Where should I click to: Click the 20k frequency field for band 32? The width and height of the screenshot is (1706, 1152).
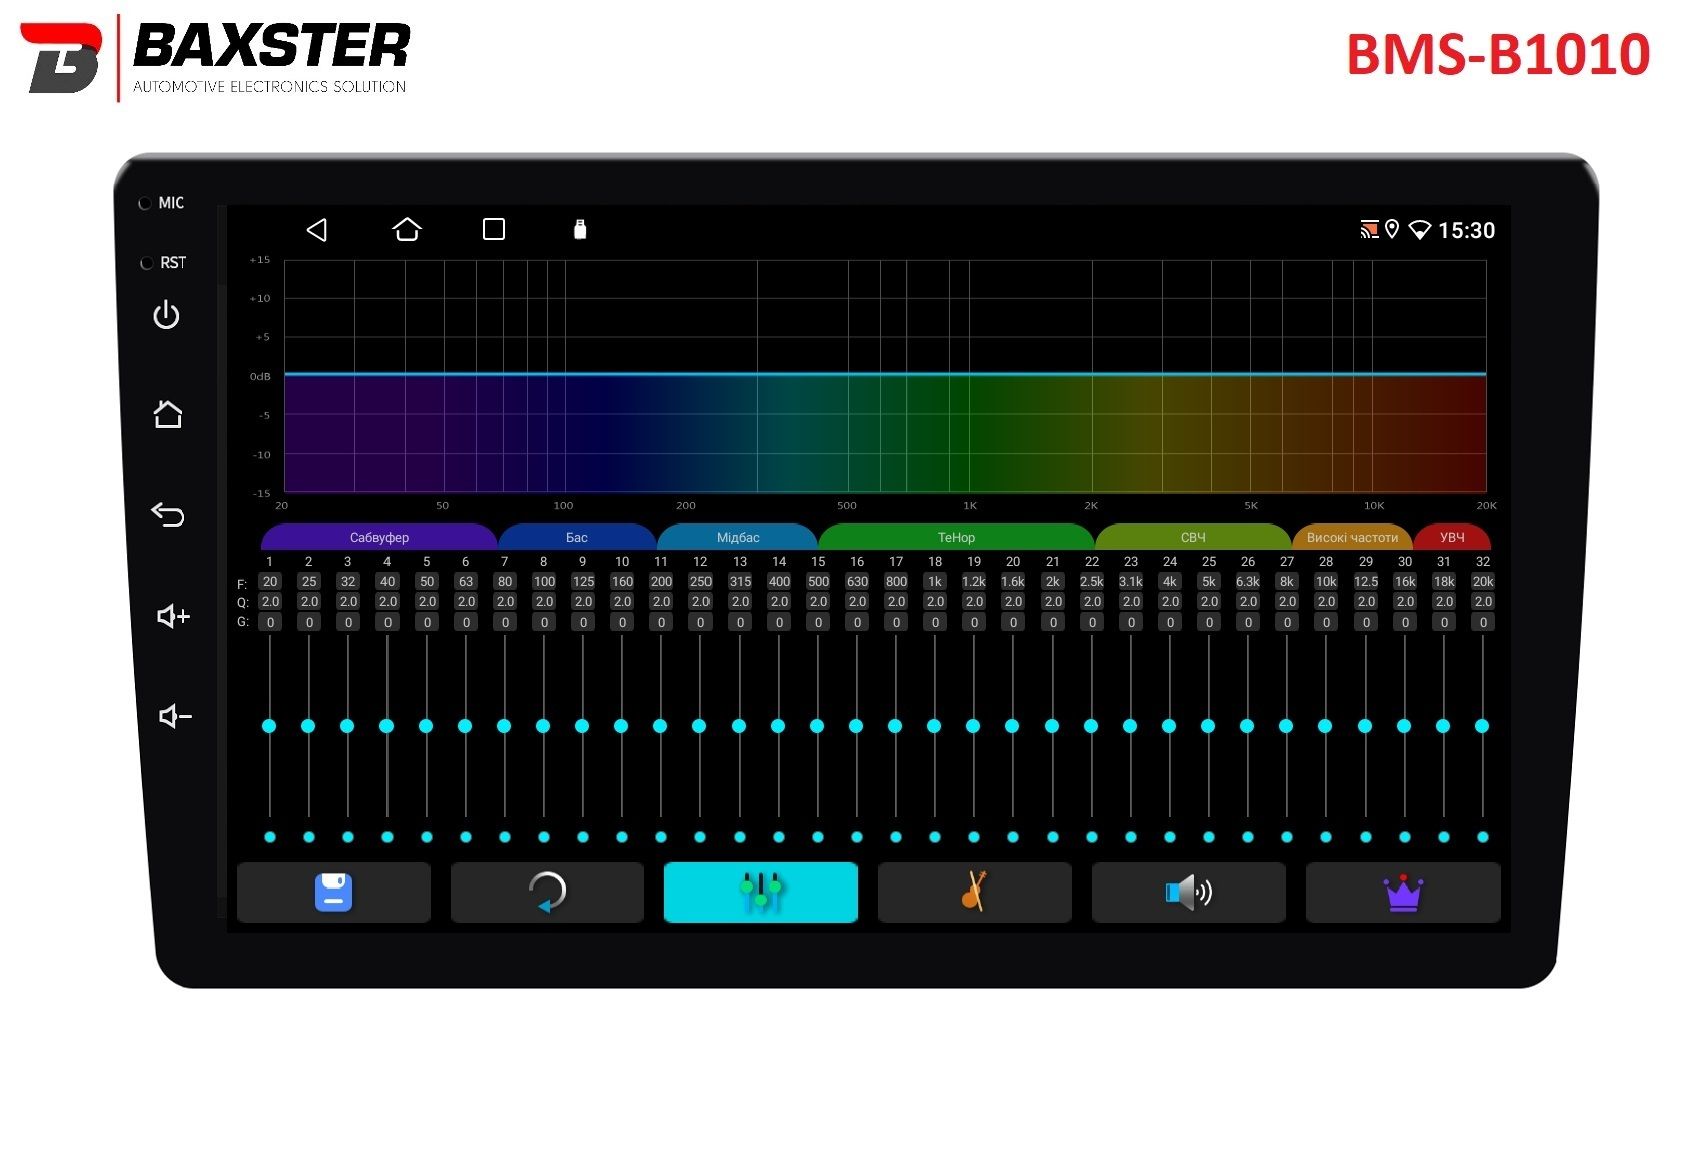pyautogui.click(x=1483, y=582)
